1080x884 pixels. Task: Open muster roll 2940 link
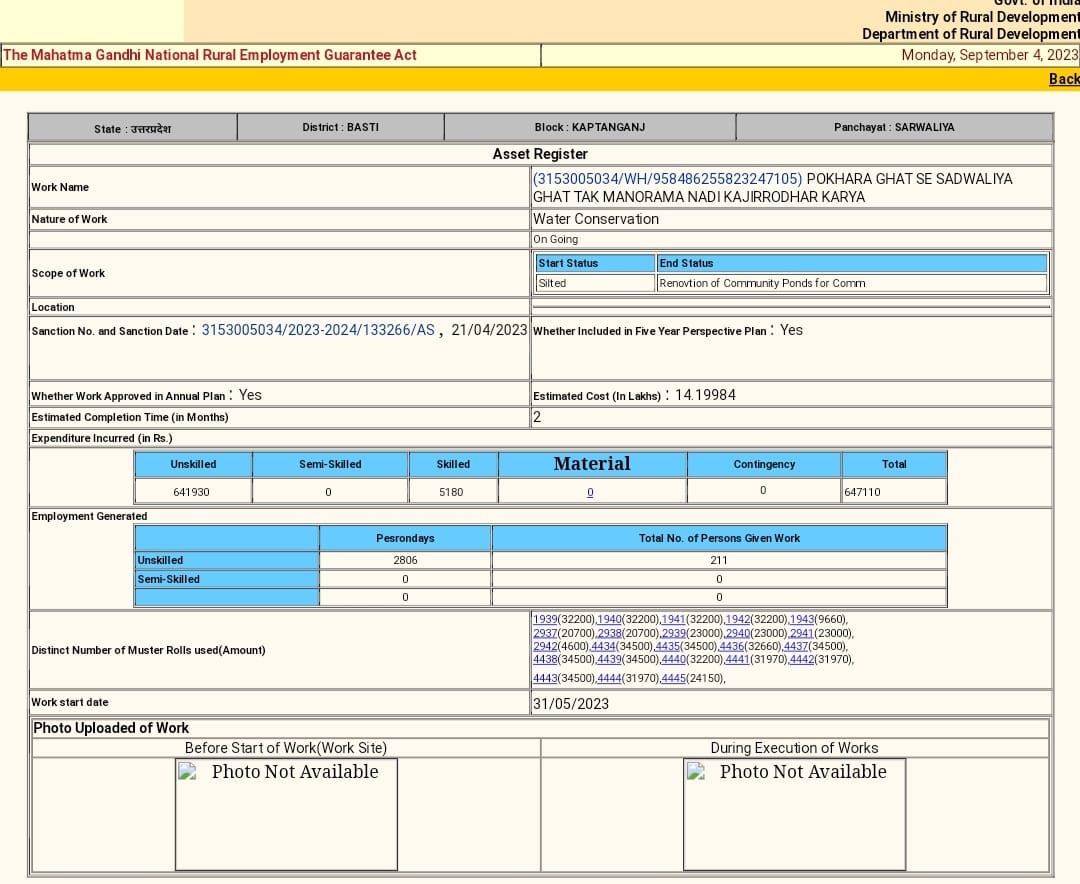coord(738,633)
